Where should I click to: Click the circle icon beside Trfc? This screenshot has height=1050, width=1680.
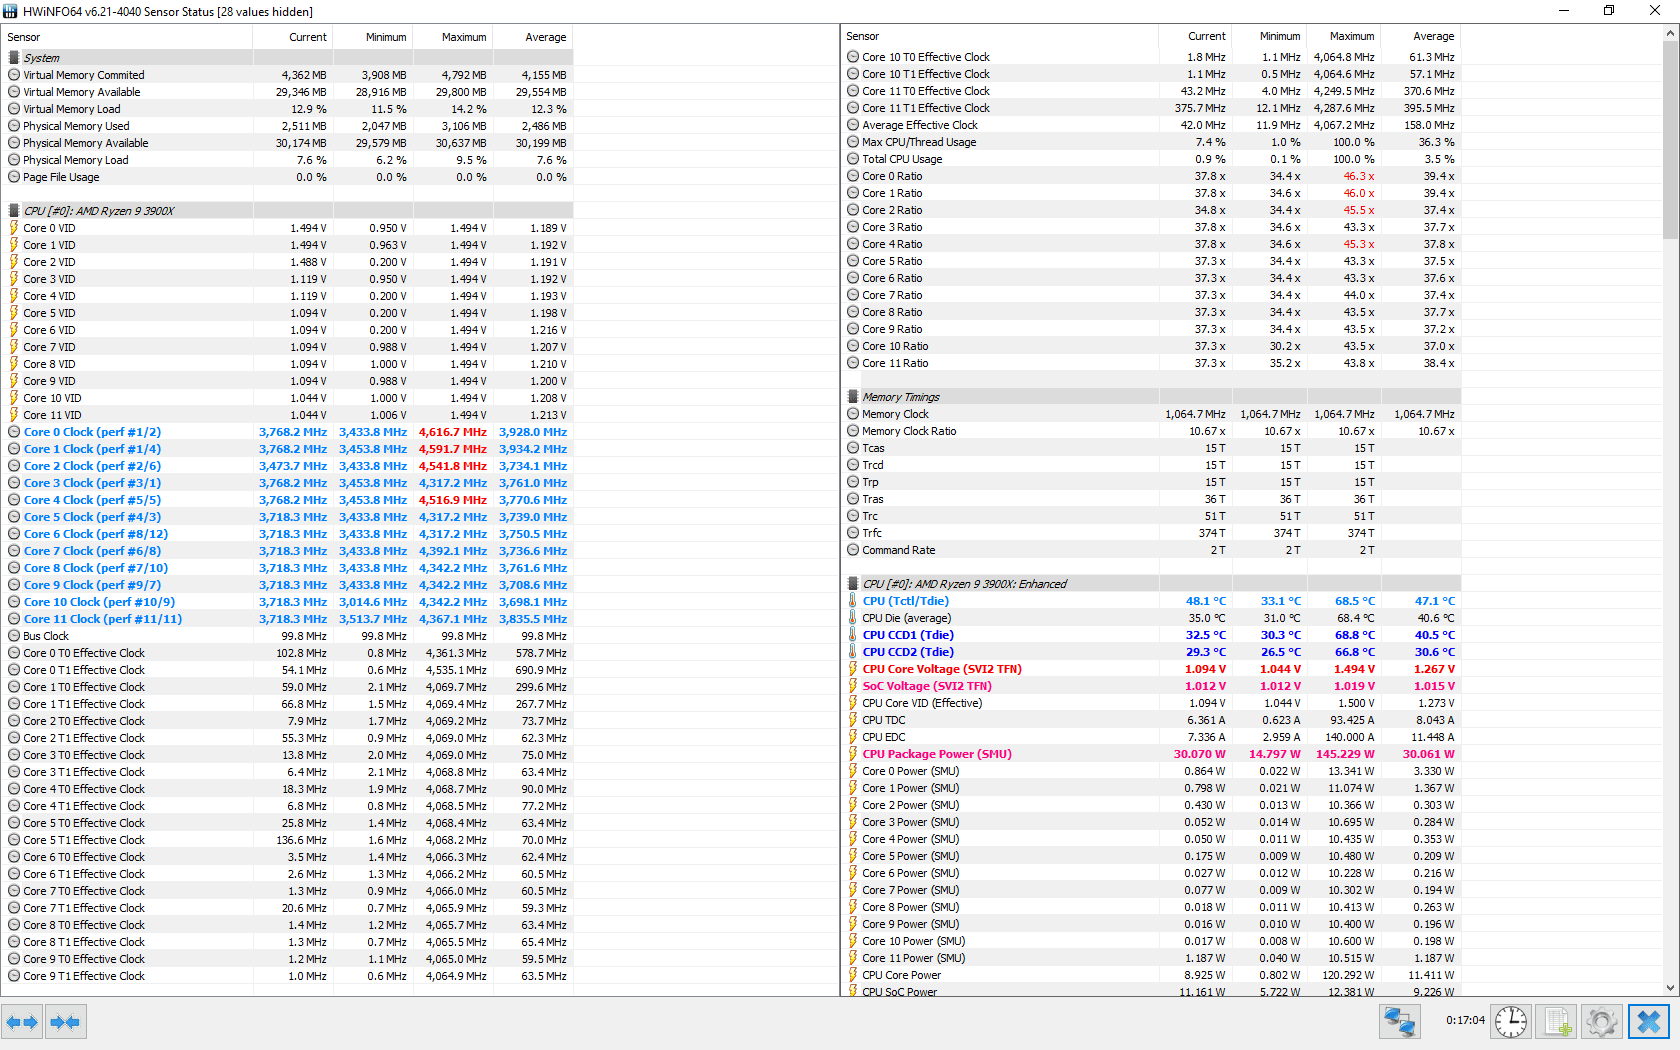coord(853,533)
